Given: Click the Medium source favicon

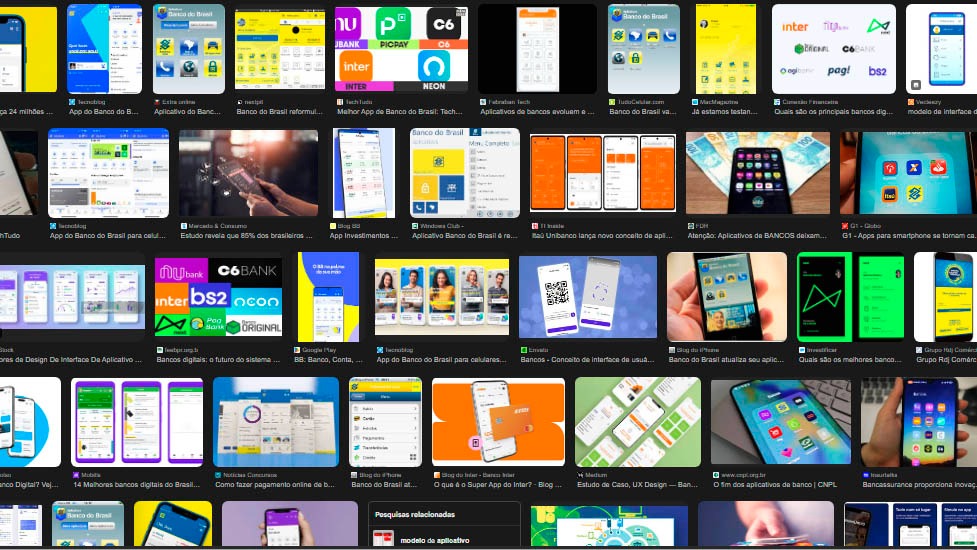Looking at the screenshot, I should pyautogui.click(x=580, y=475).
